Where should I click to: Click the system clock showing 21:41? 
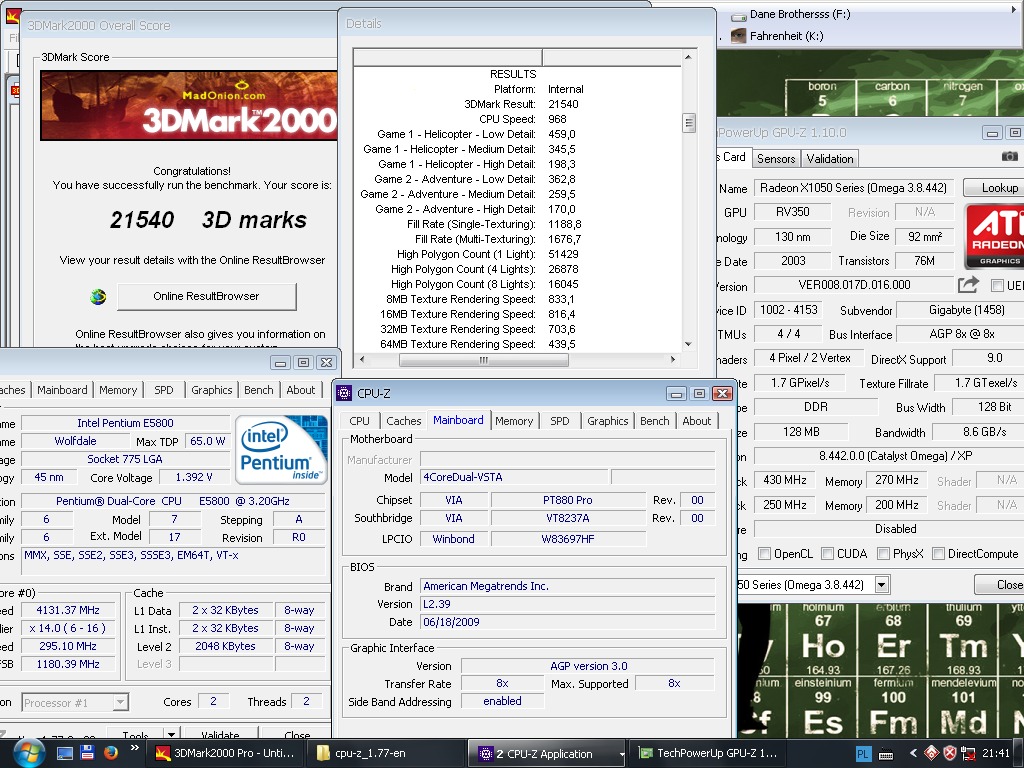pyautogui.click(x=996, y=753)
